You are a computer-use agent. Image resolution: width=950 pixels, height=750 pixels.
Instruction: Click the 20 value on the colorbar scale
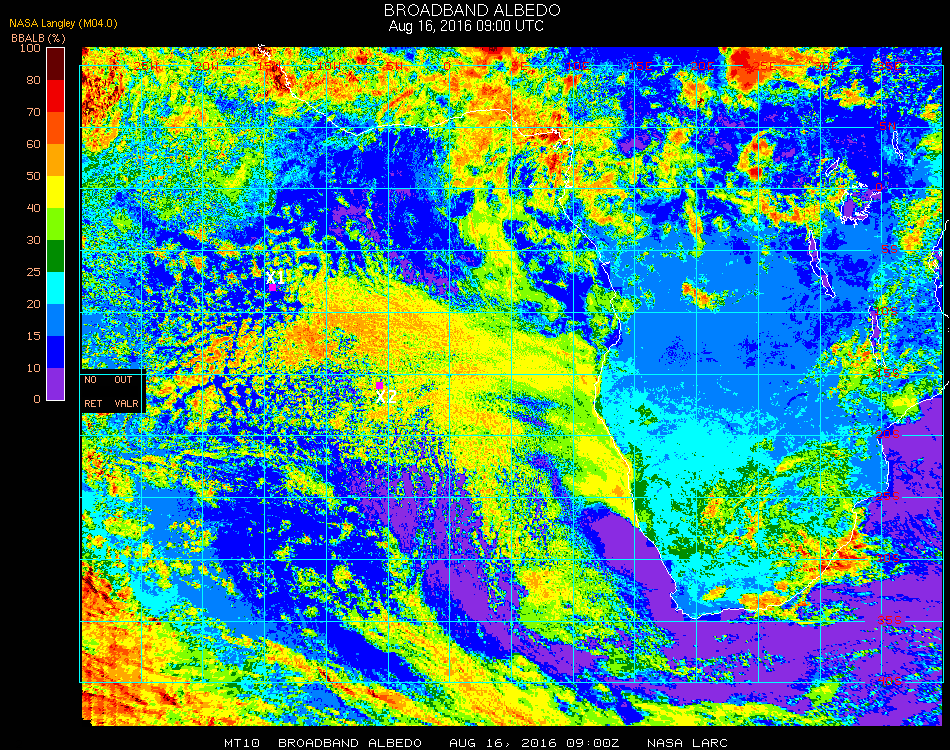click(x=33, y=304)
